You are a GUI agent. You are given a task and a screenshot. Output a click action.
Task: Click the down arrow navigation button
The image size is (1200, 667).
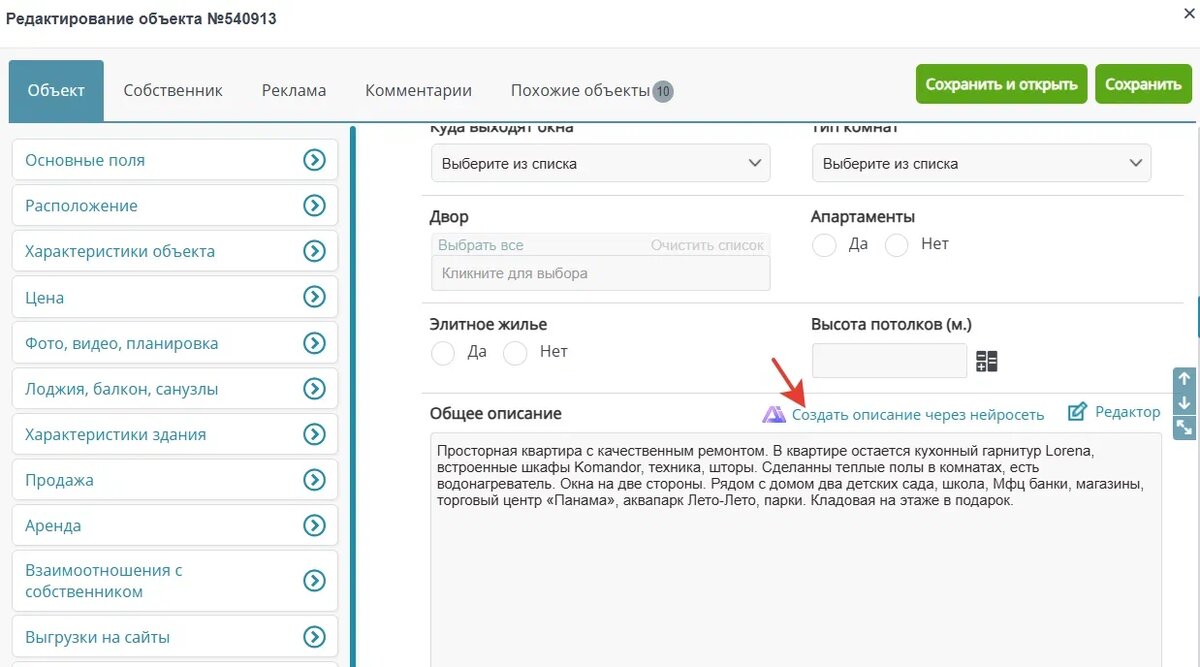pos(1184,403)
